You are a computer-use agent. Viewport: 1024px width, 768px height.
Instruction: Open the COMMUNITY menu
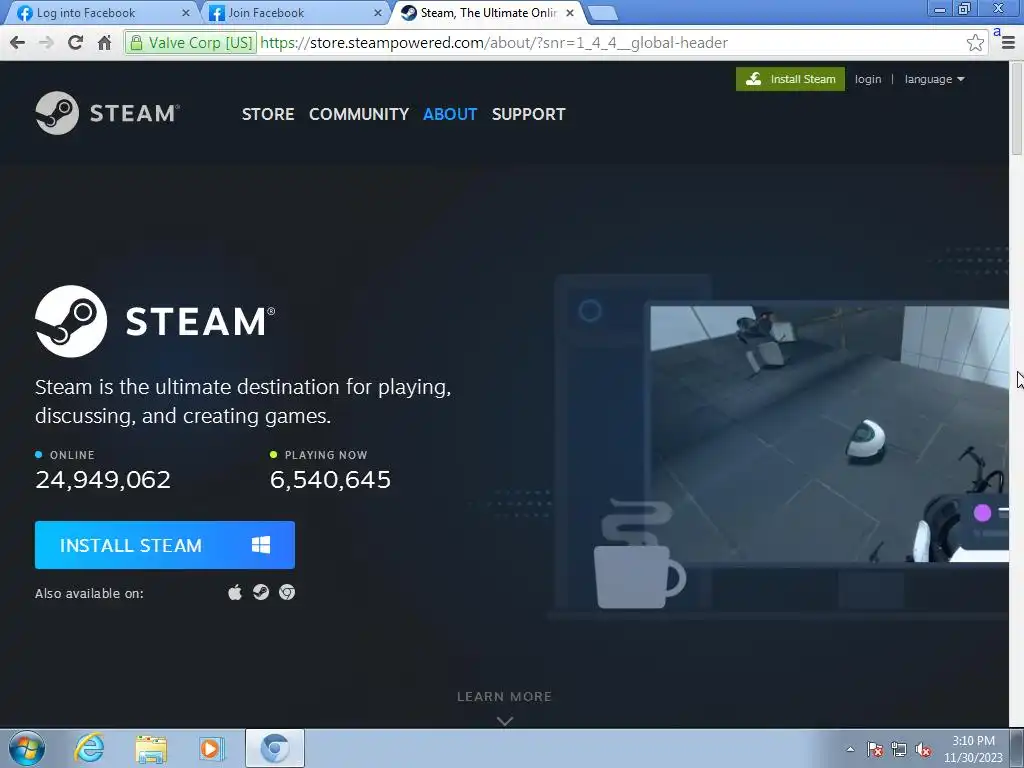(359, 114)
